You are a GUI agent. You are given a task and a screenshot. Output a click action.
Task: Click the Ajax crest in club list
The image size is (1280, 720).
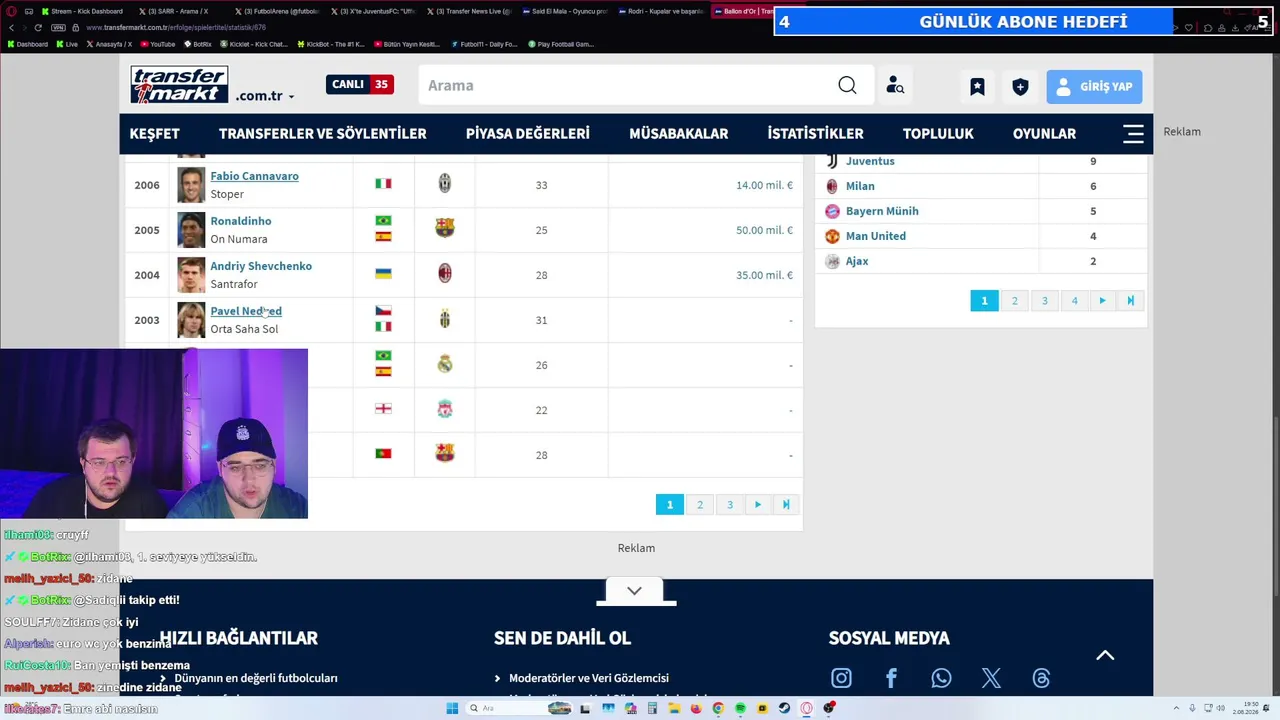coord(832,261)
